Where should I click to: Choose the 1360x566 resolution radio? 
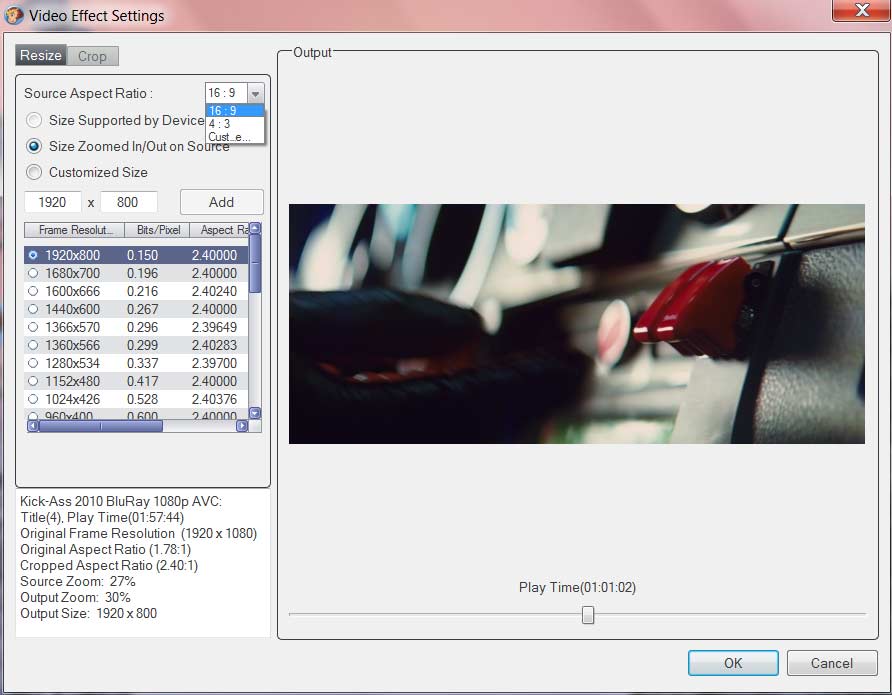(x=33, y=345)
